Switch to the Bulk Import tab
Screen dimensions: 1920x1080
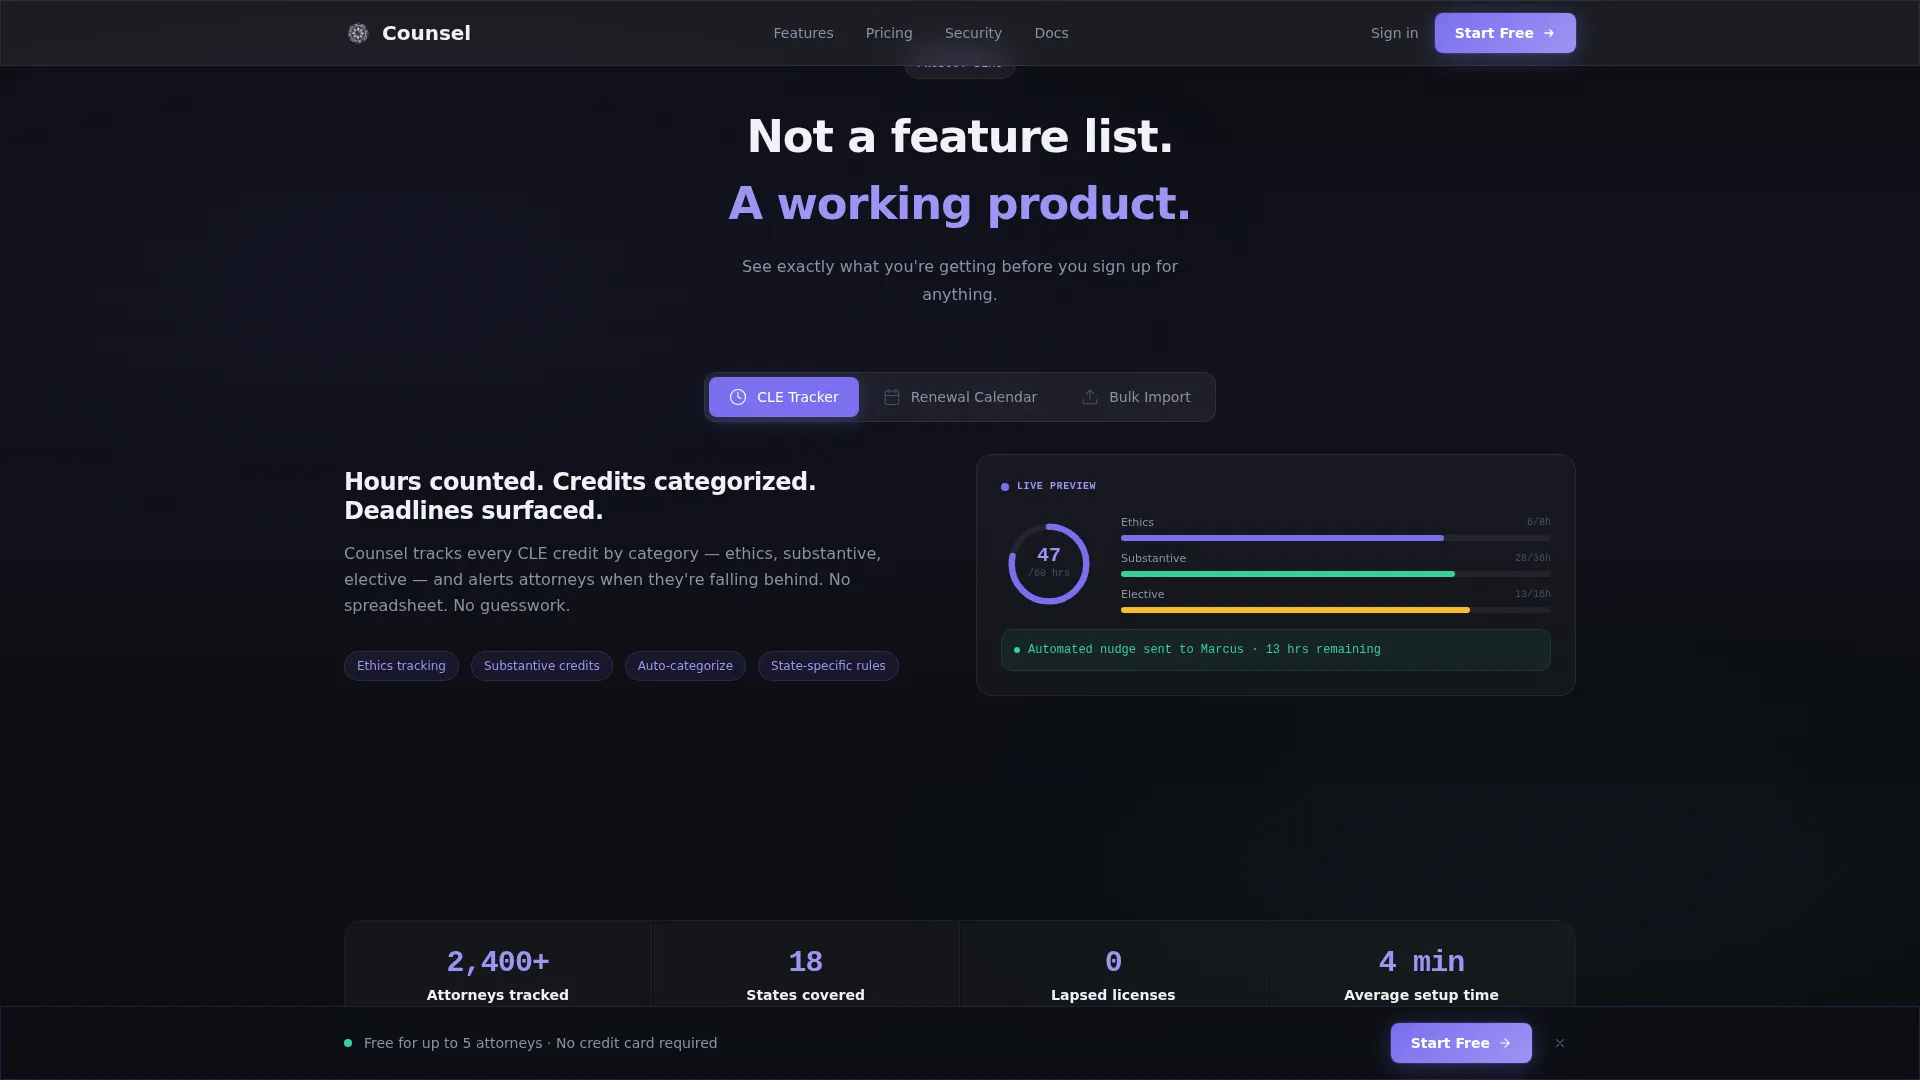point(1136,397)
